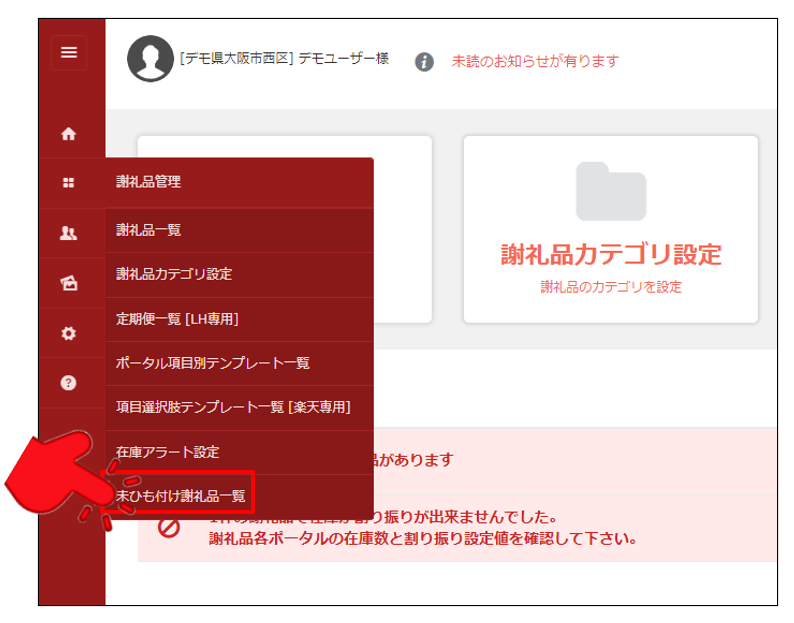
Task: Select 謝礼品管理 menu header
Action: 148,182
